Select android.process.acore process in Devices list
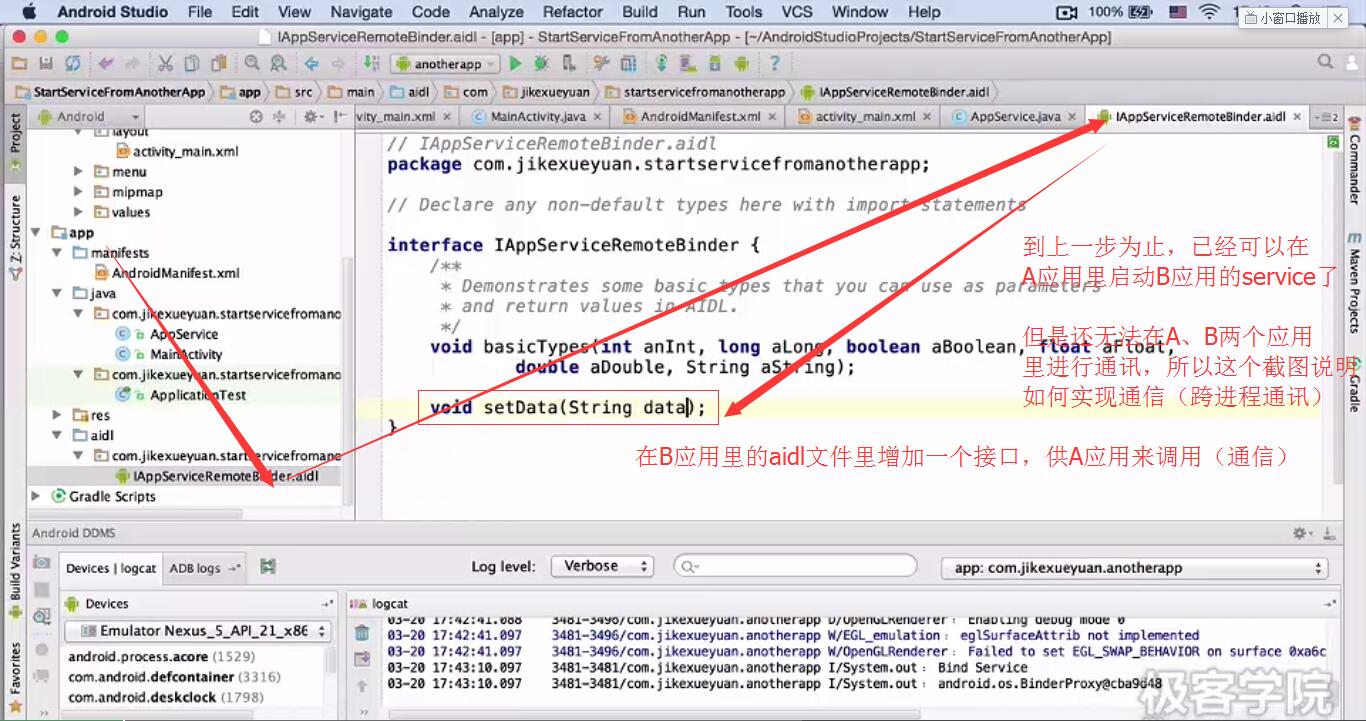 click(162, 657)
